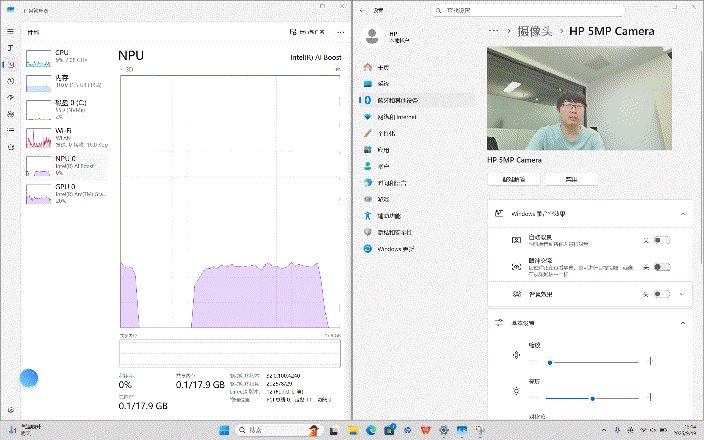This screenshot has width=704, height=440.
Task: Select 磁盘 0 (C:) in performance list
Action: point(66,110)
